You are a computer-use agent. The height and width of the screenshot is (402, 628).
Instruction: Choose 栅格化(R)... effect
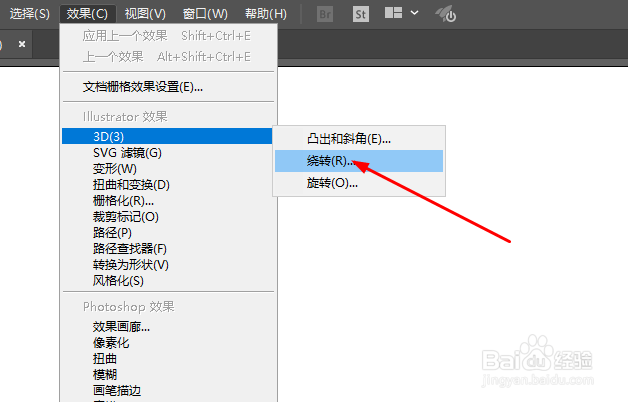click(x=167, y=201)
